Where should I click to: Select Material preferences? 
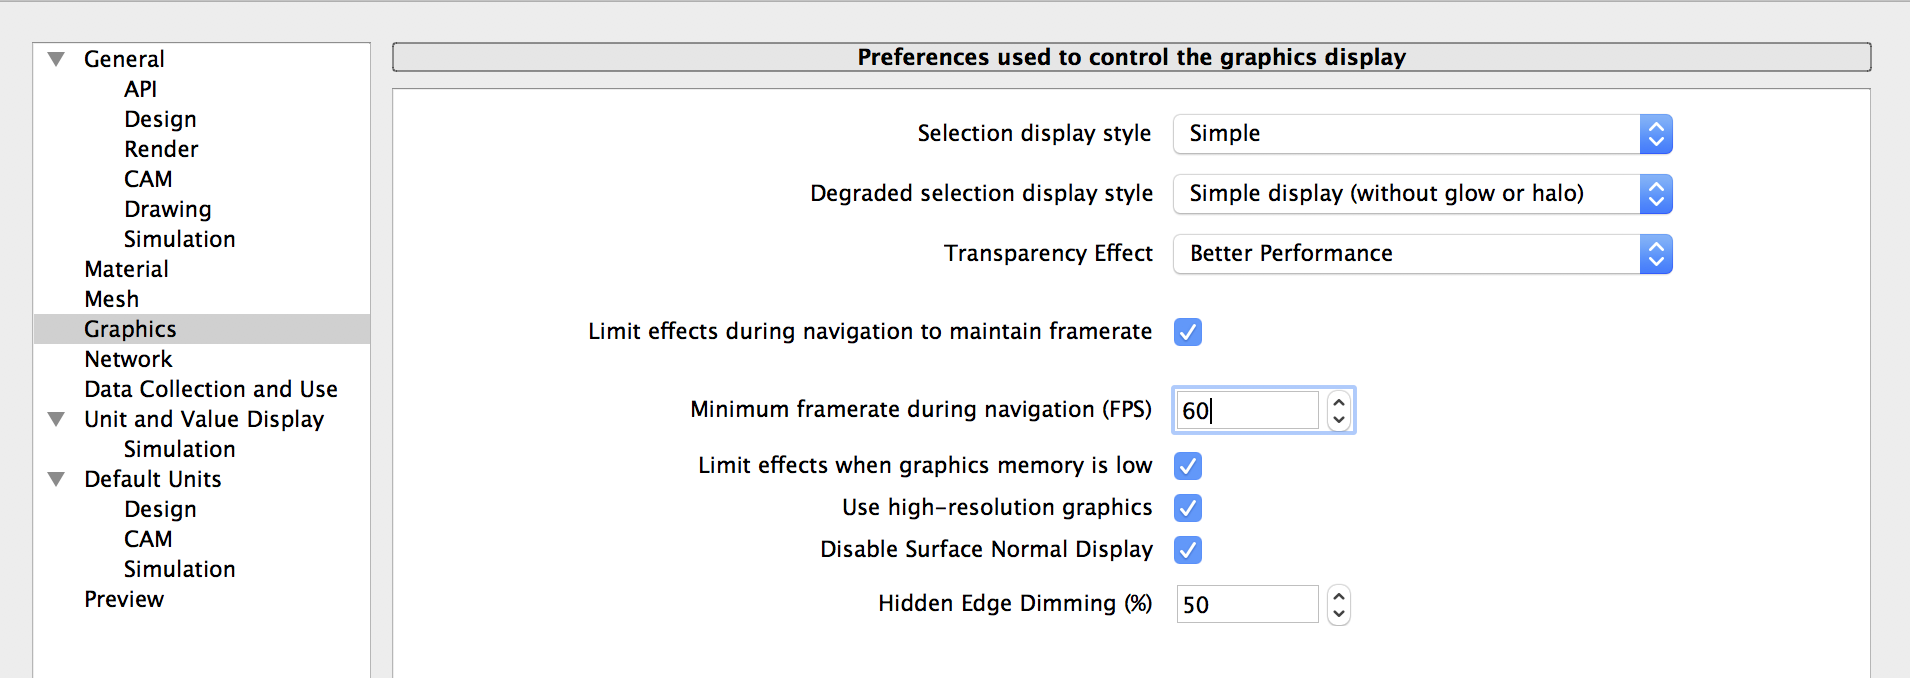click(126, 268)
